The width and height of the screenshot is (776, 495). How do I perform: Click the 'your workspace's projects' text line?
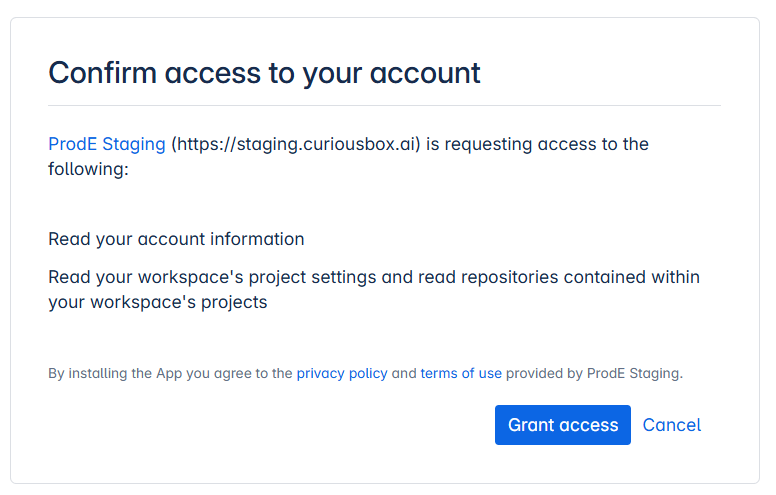157,302
